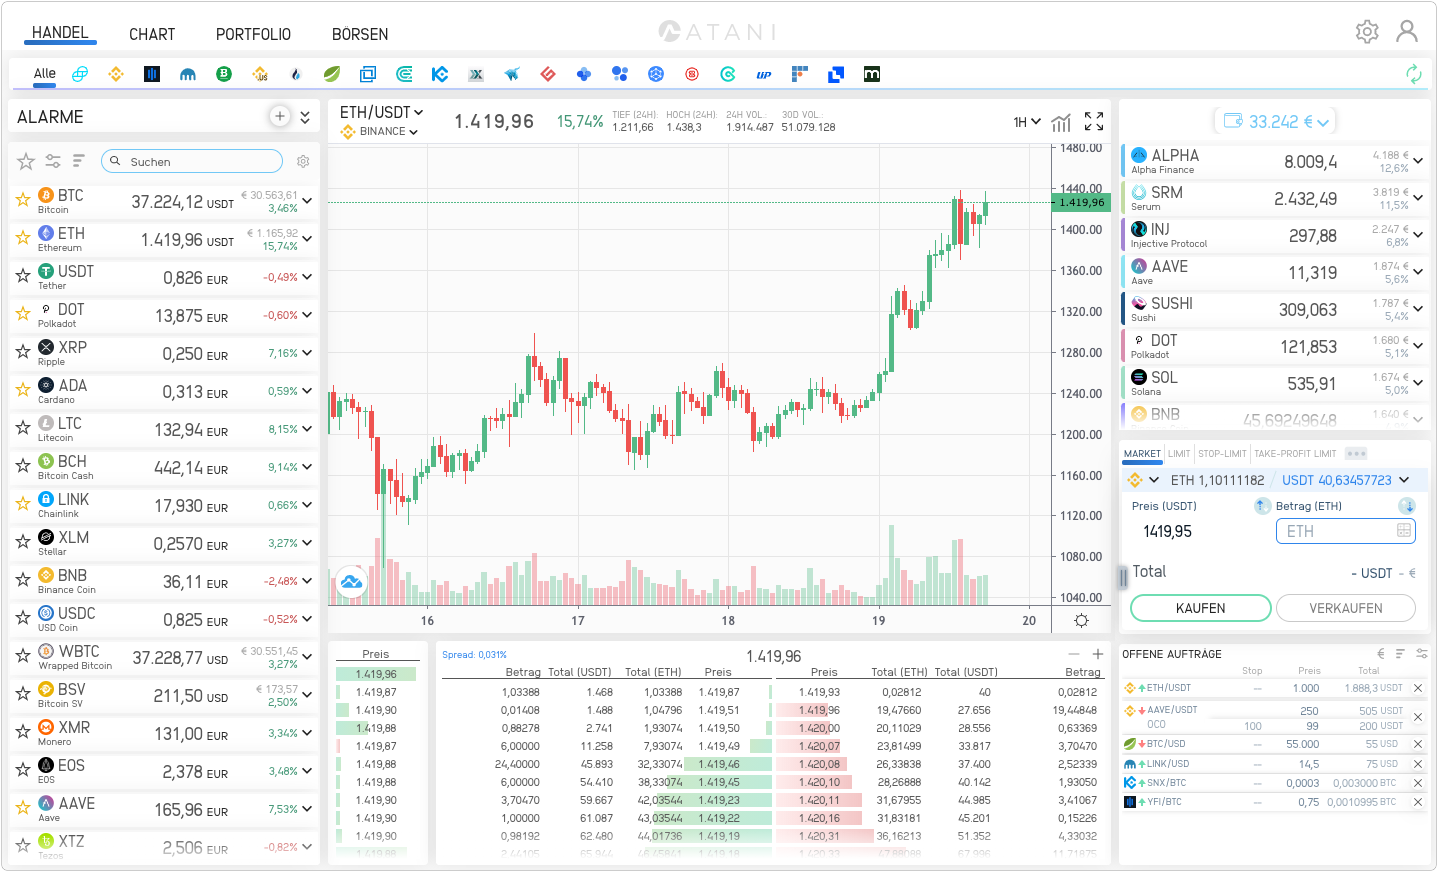
Task: Click the cloud icon on the chart
Action: point(351,581)
